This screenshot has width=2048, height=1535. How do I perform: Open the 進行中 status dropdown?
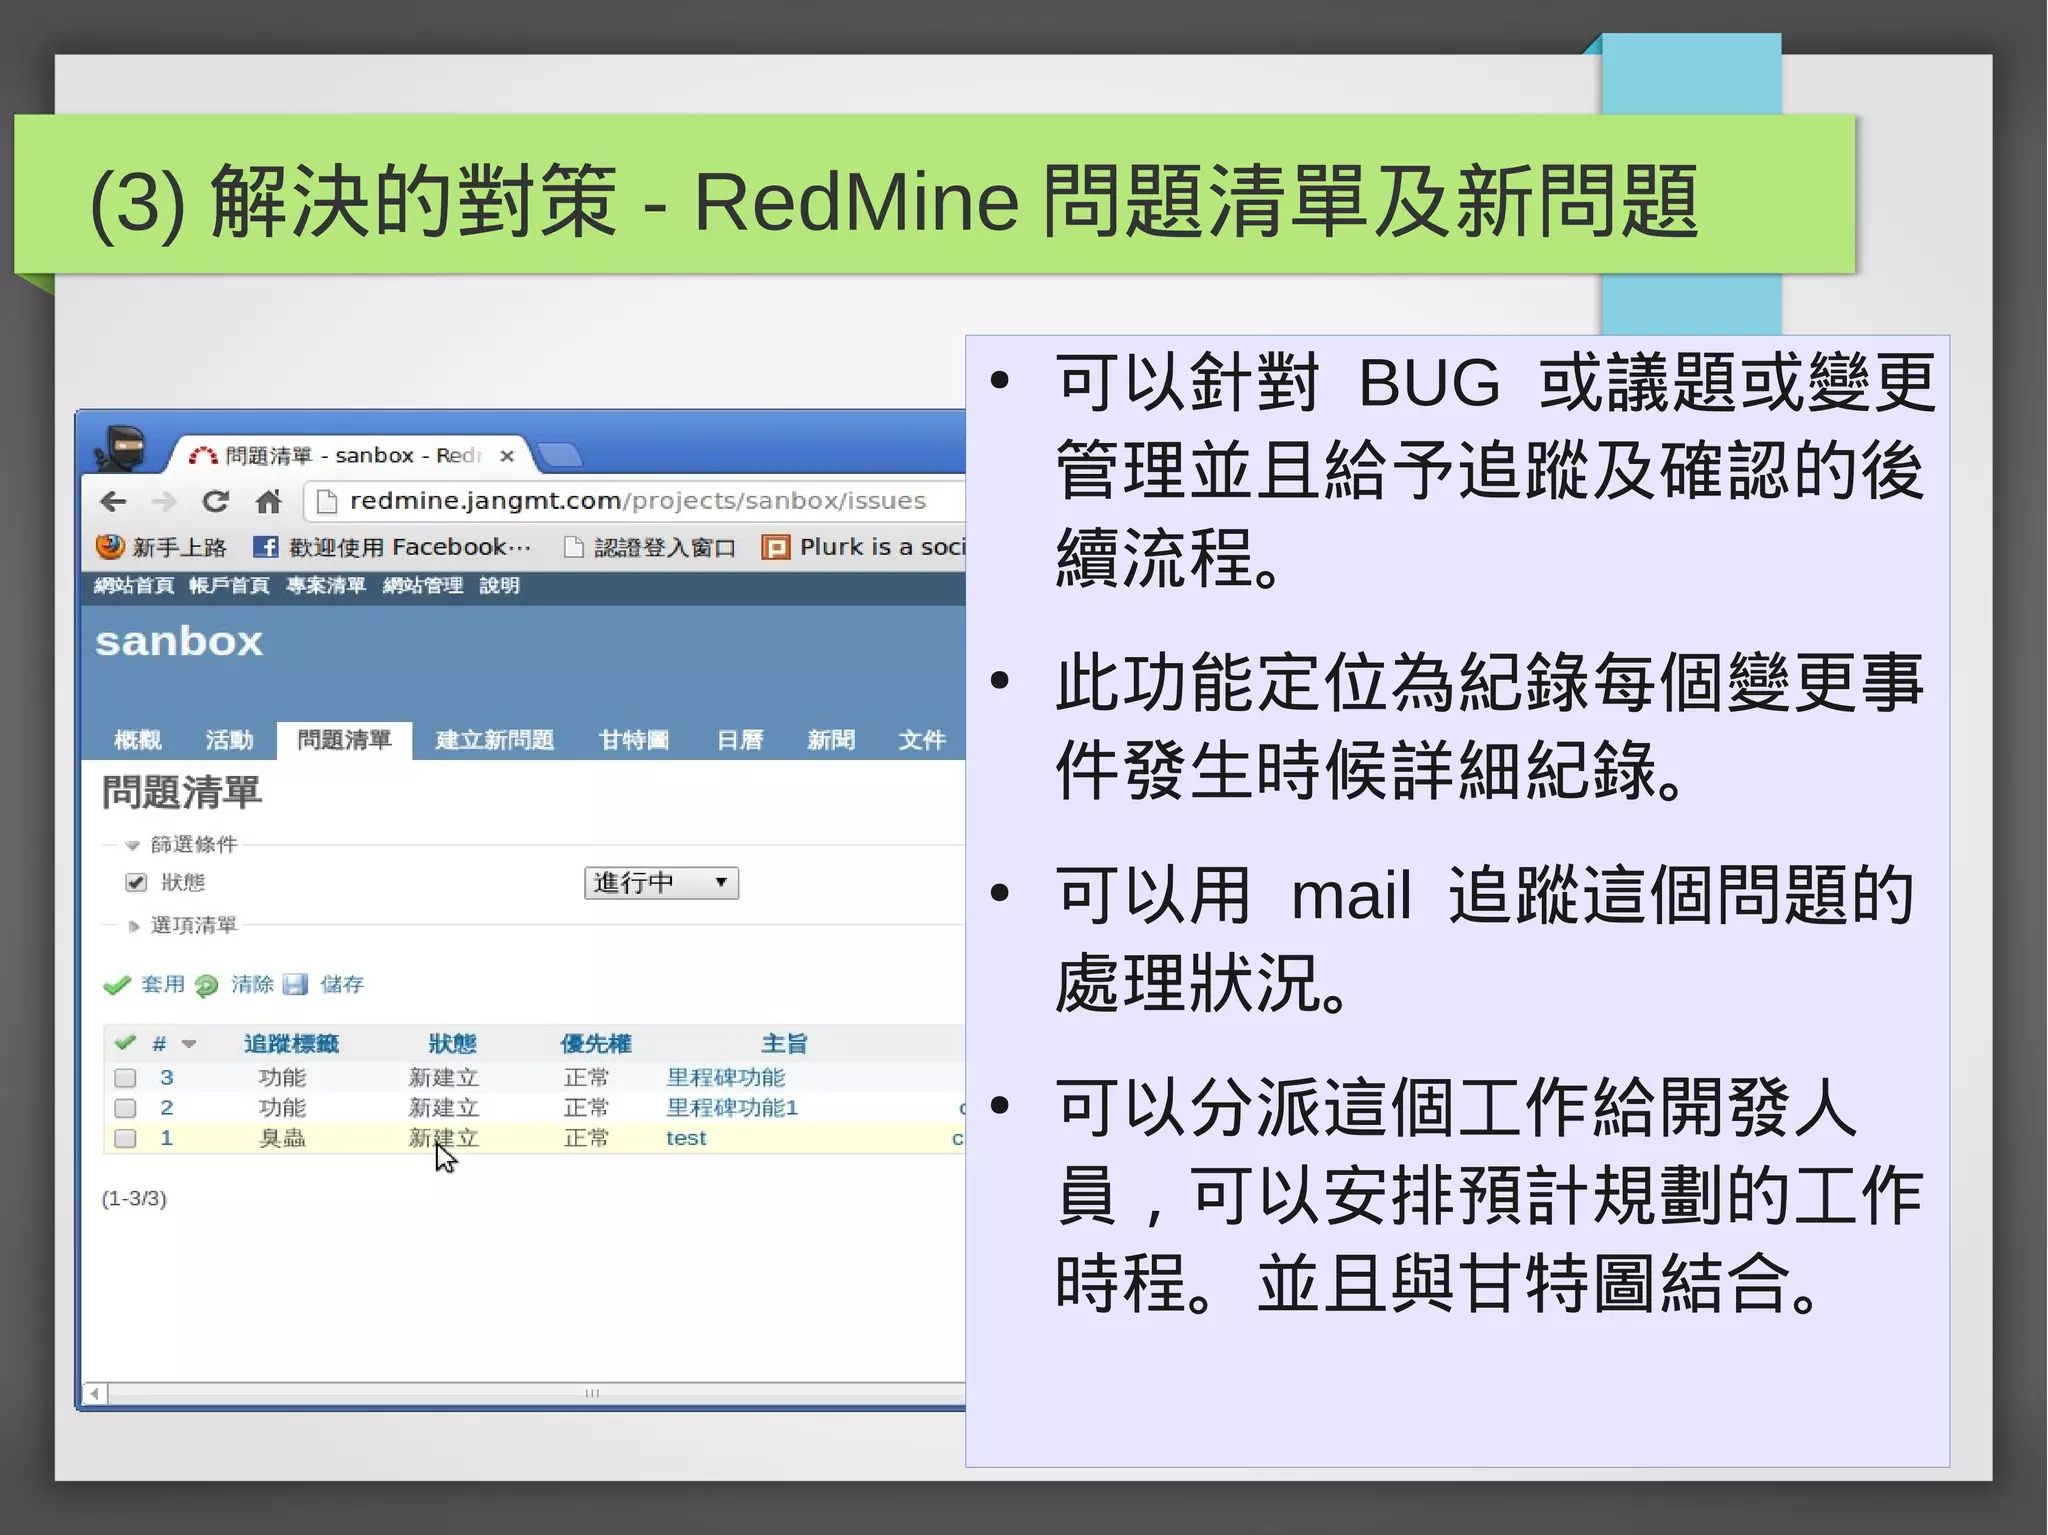point(661,883)
